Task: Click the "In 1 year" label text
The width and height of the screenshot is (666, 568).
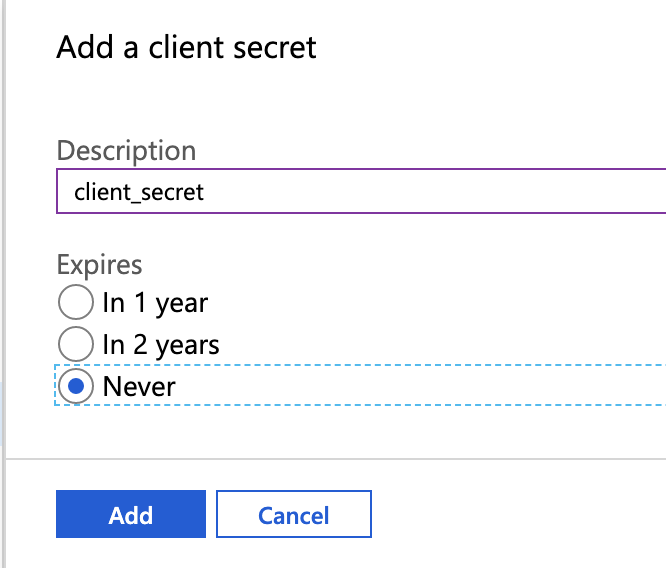Action: (x=155, y=302)
